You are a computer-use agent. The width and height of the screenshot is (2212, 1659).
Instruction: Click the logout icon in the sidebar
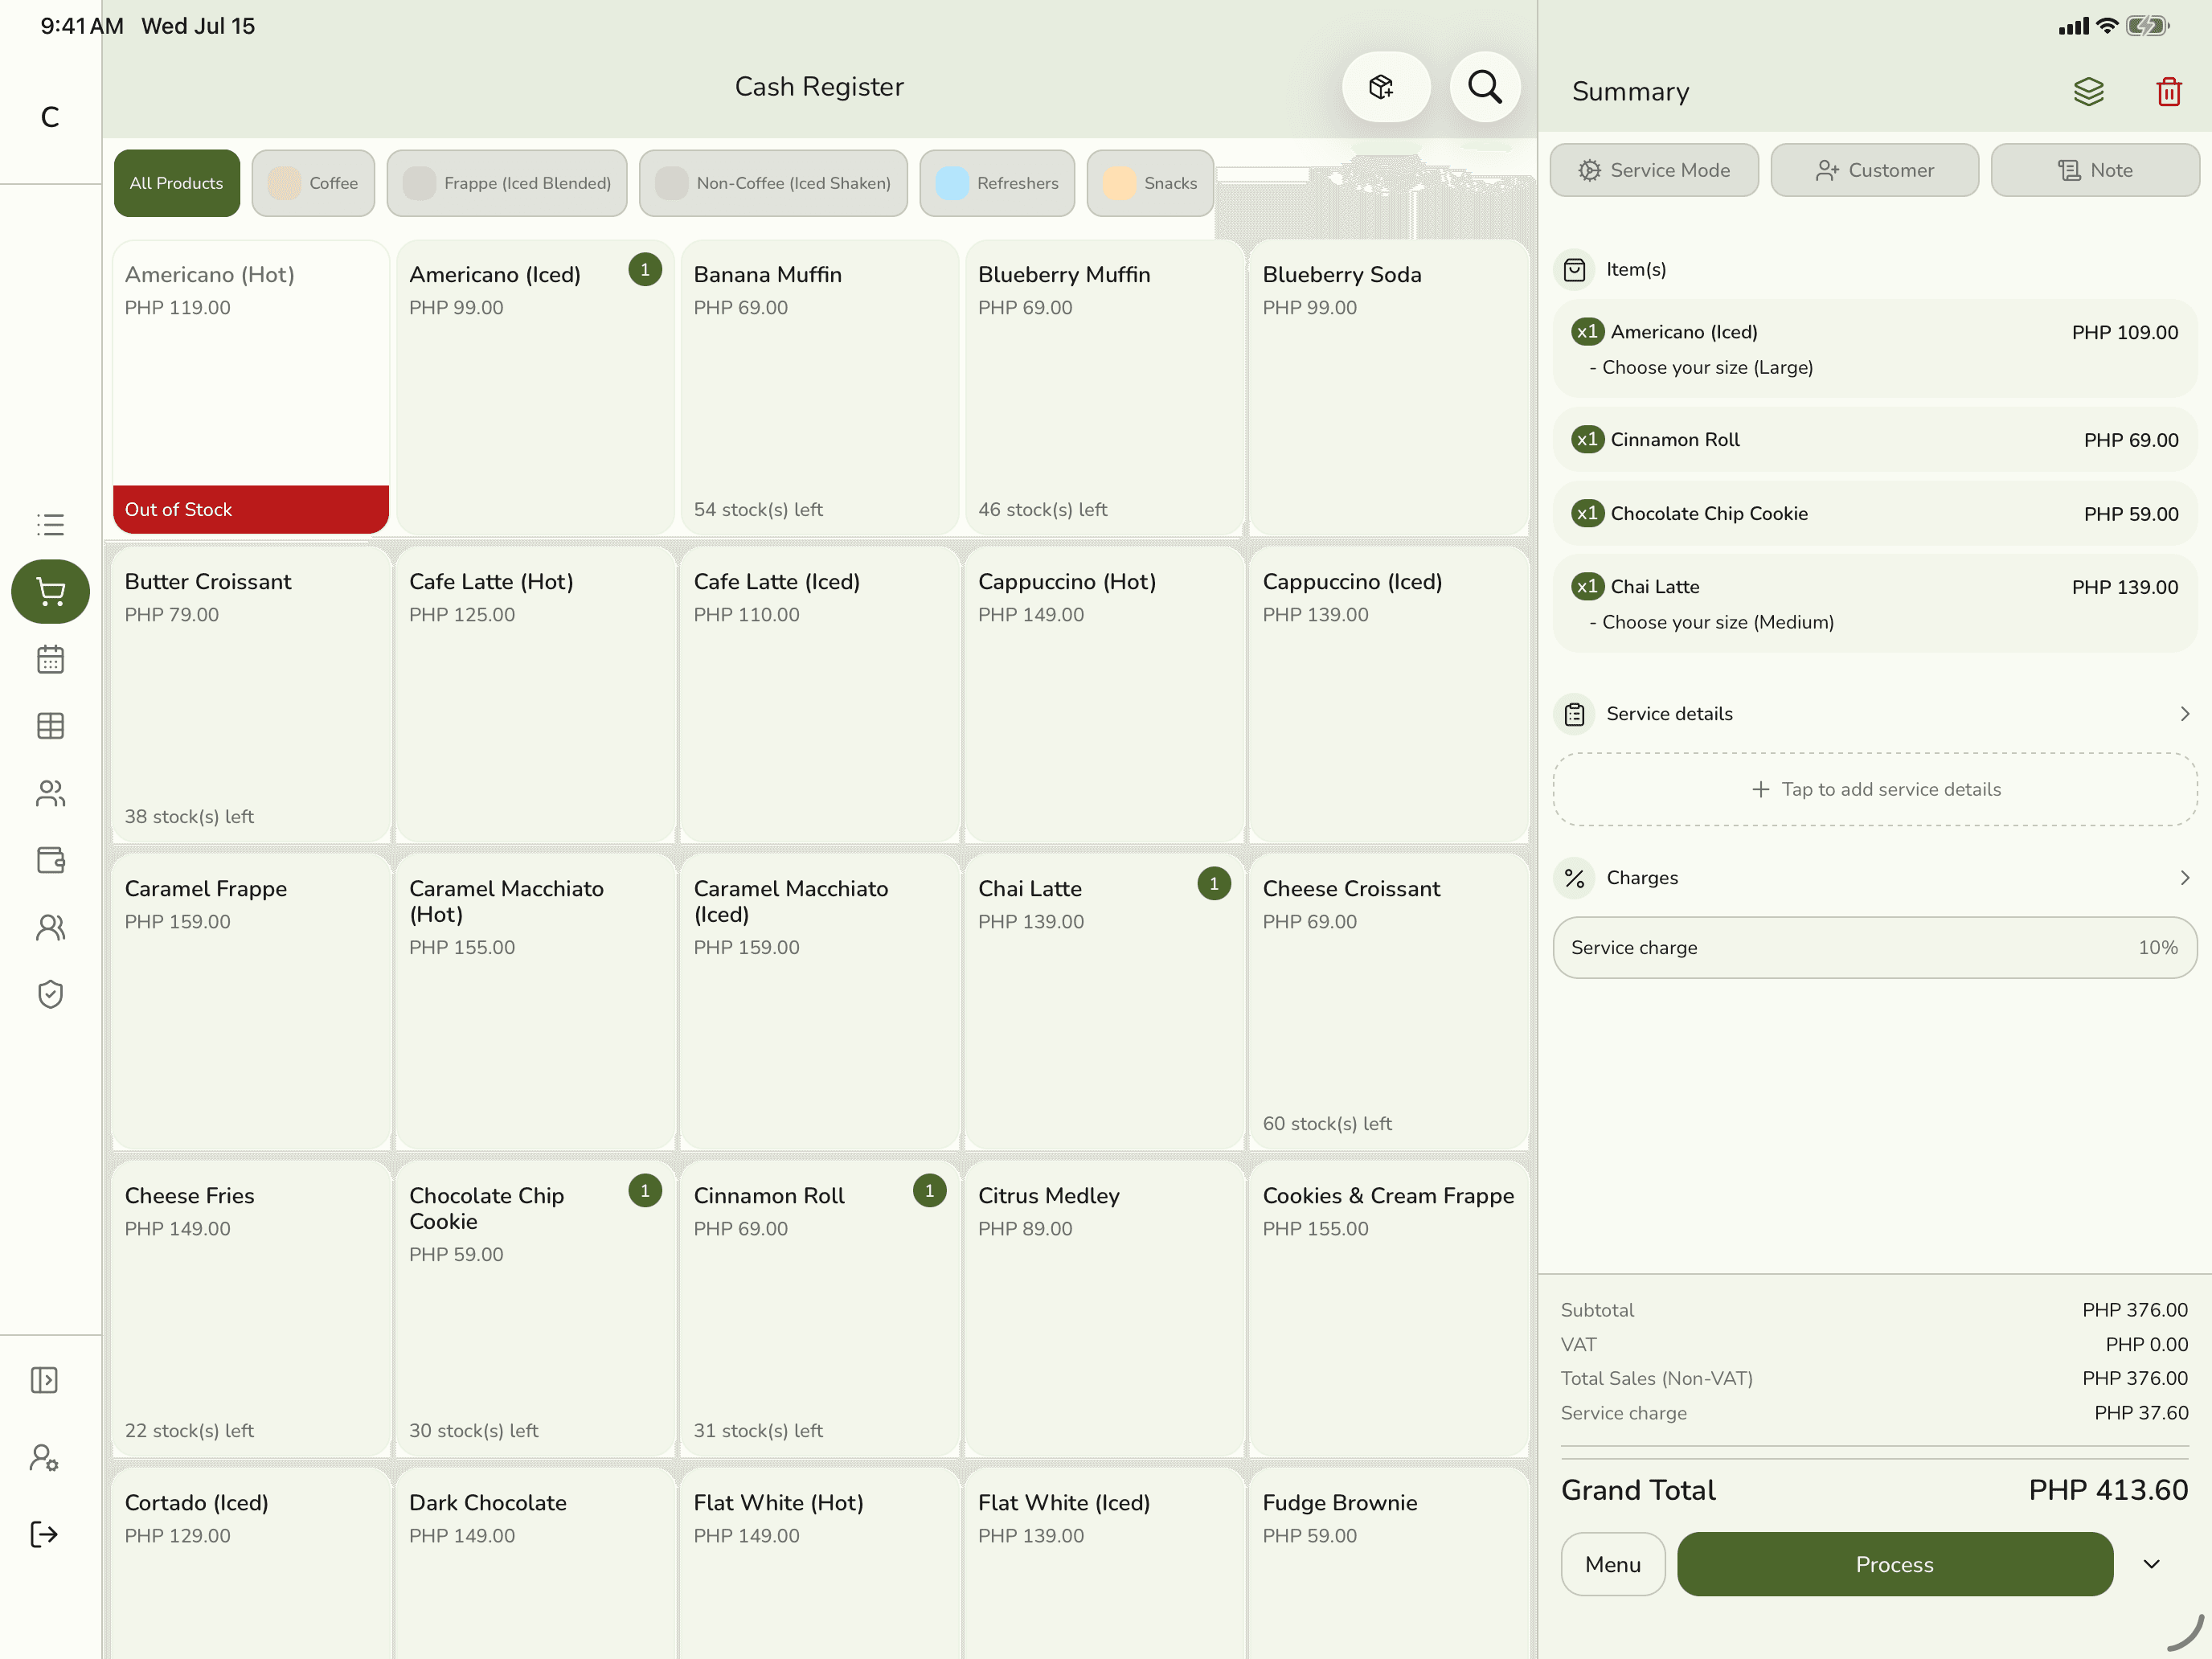[x=44, y=1534]
